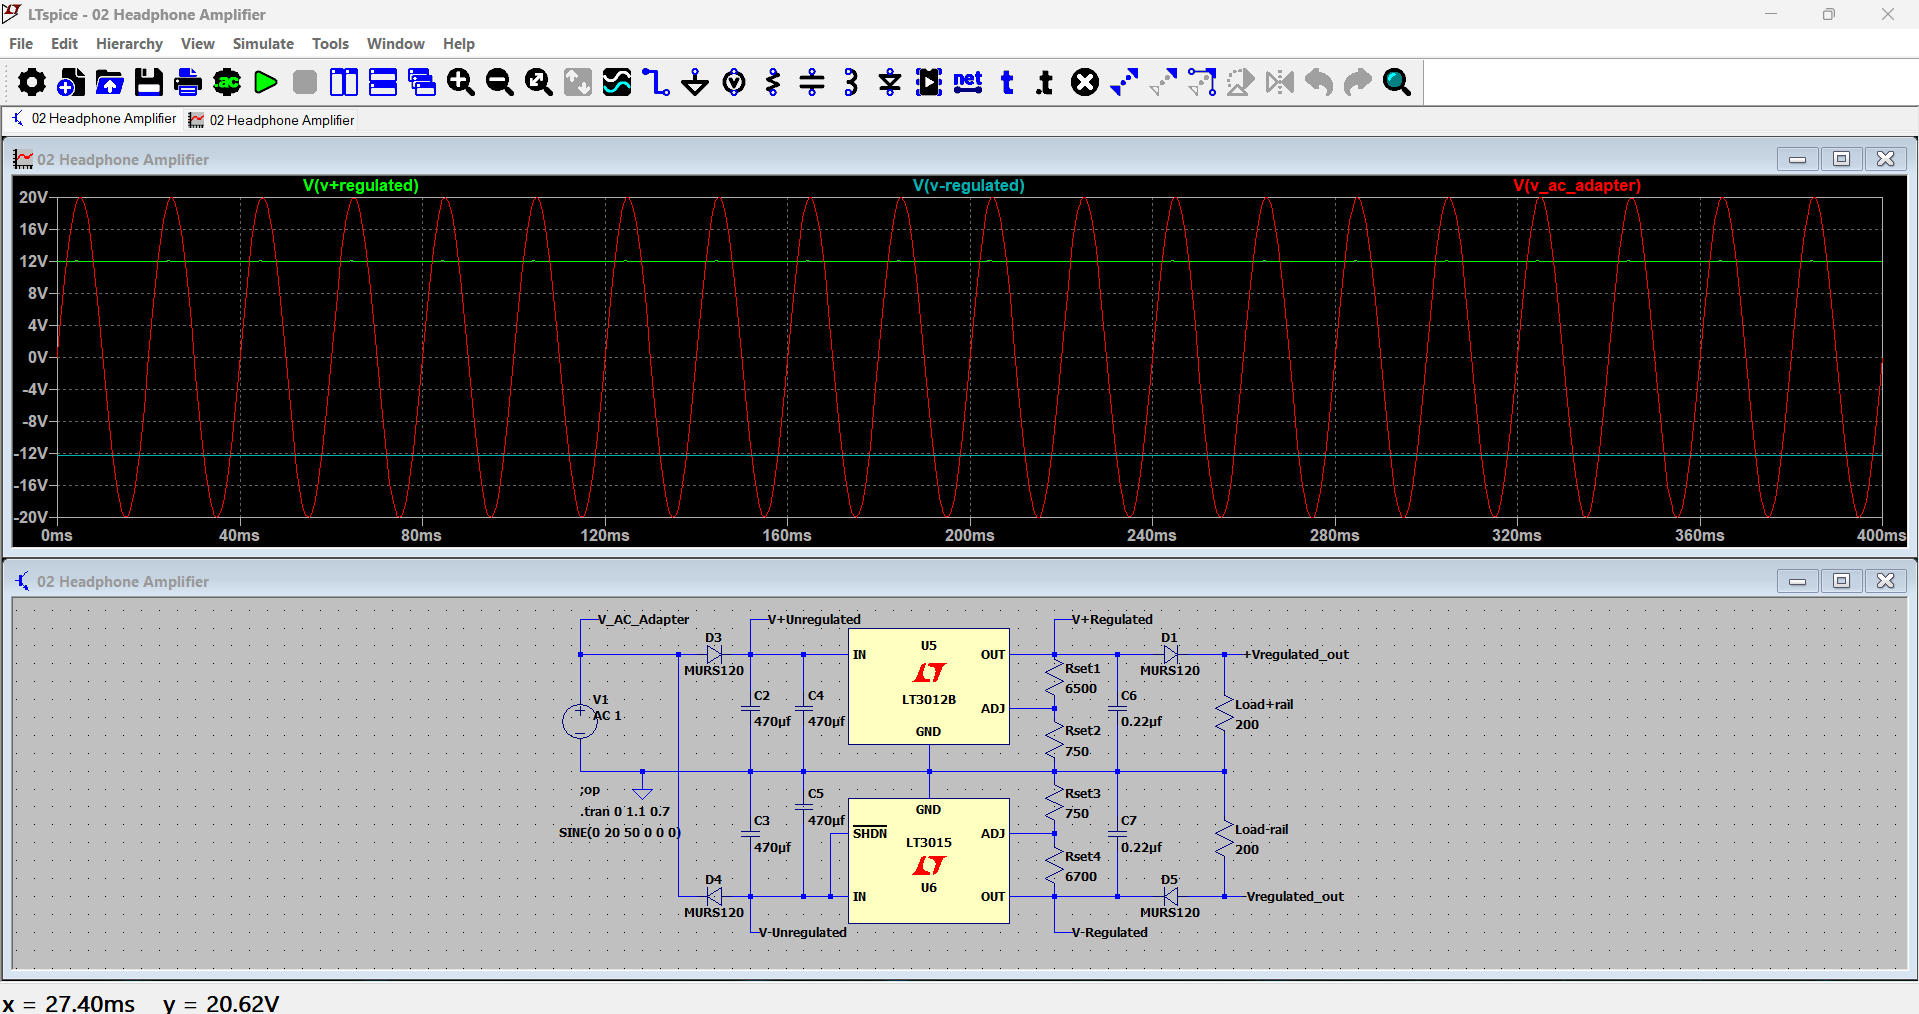This screenshot has width=1919, height=1014.
Task: Maximize the waveform plot window
Action: 1841,159
